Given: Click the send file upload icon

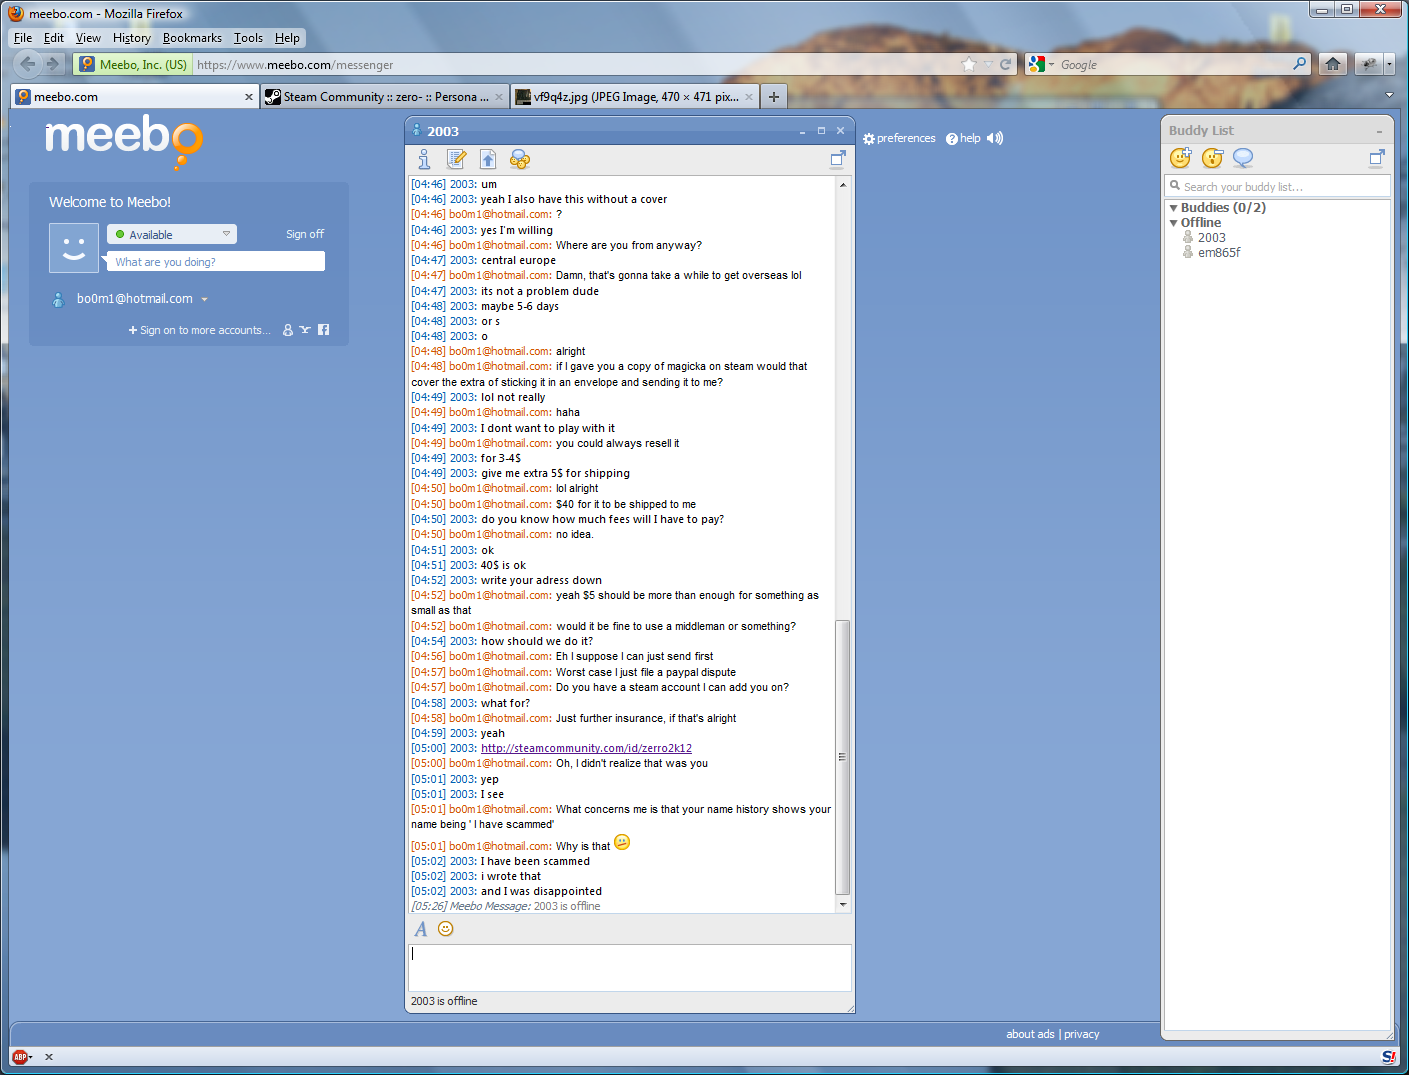Looking at the screenshot, I should pos(488,159).
